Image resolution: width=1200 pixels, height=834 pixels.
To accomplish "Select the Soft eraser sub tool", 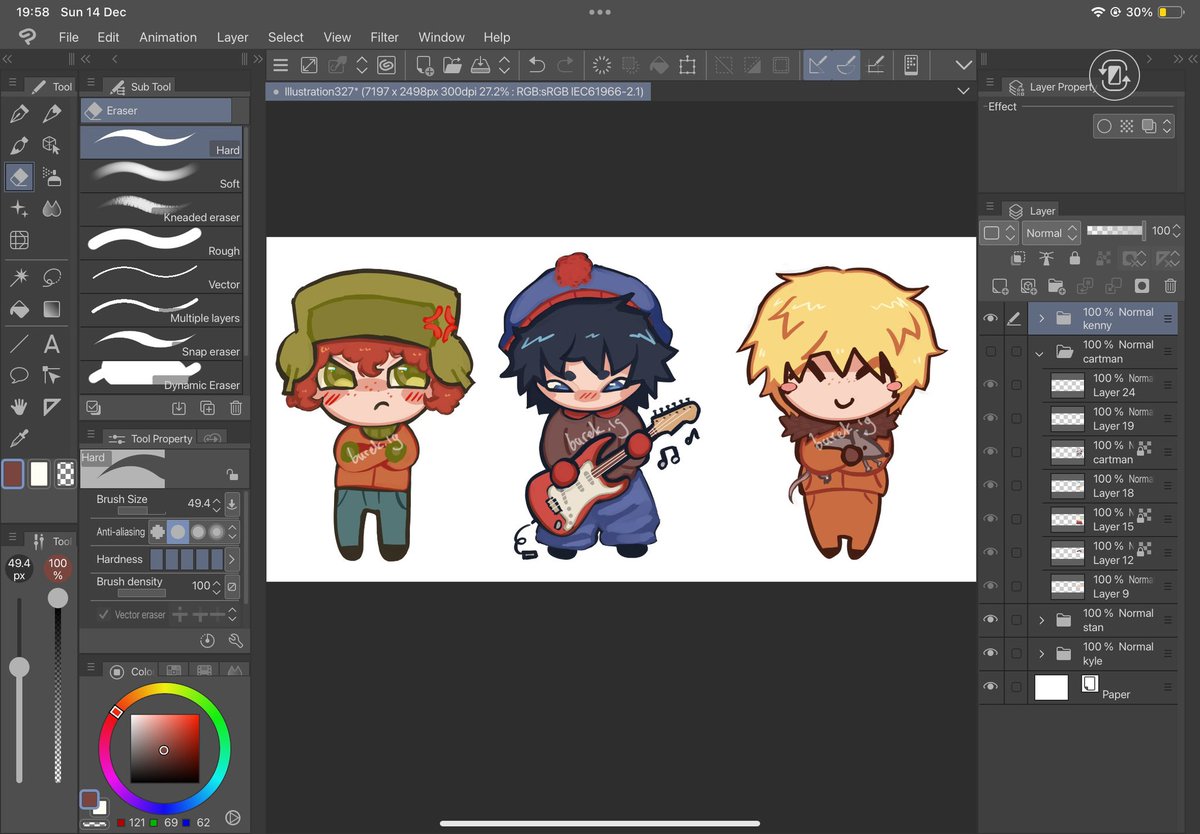I will 161,176.
